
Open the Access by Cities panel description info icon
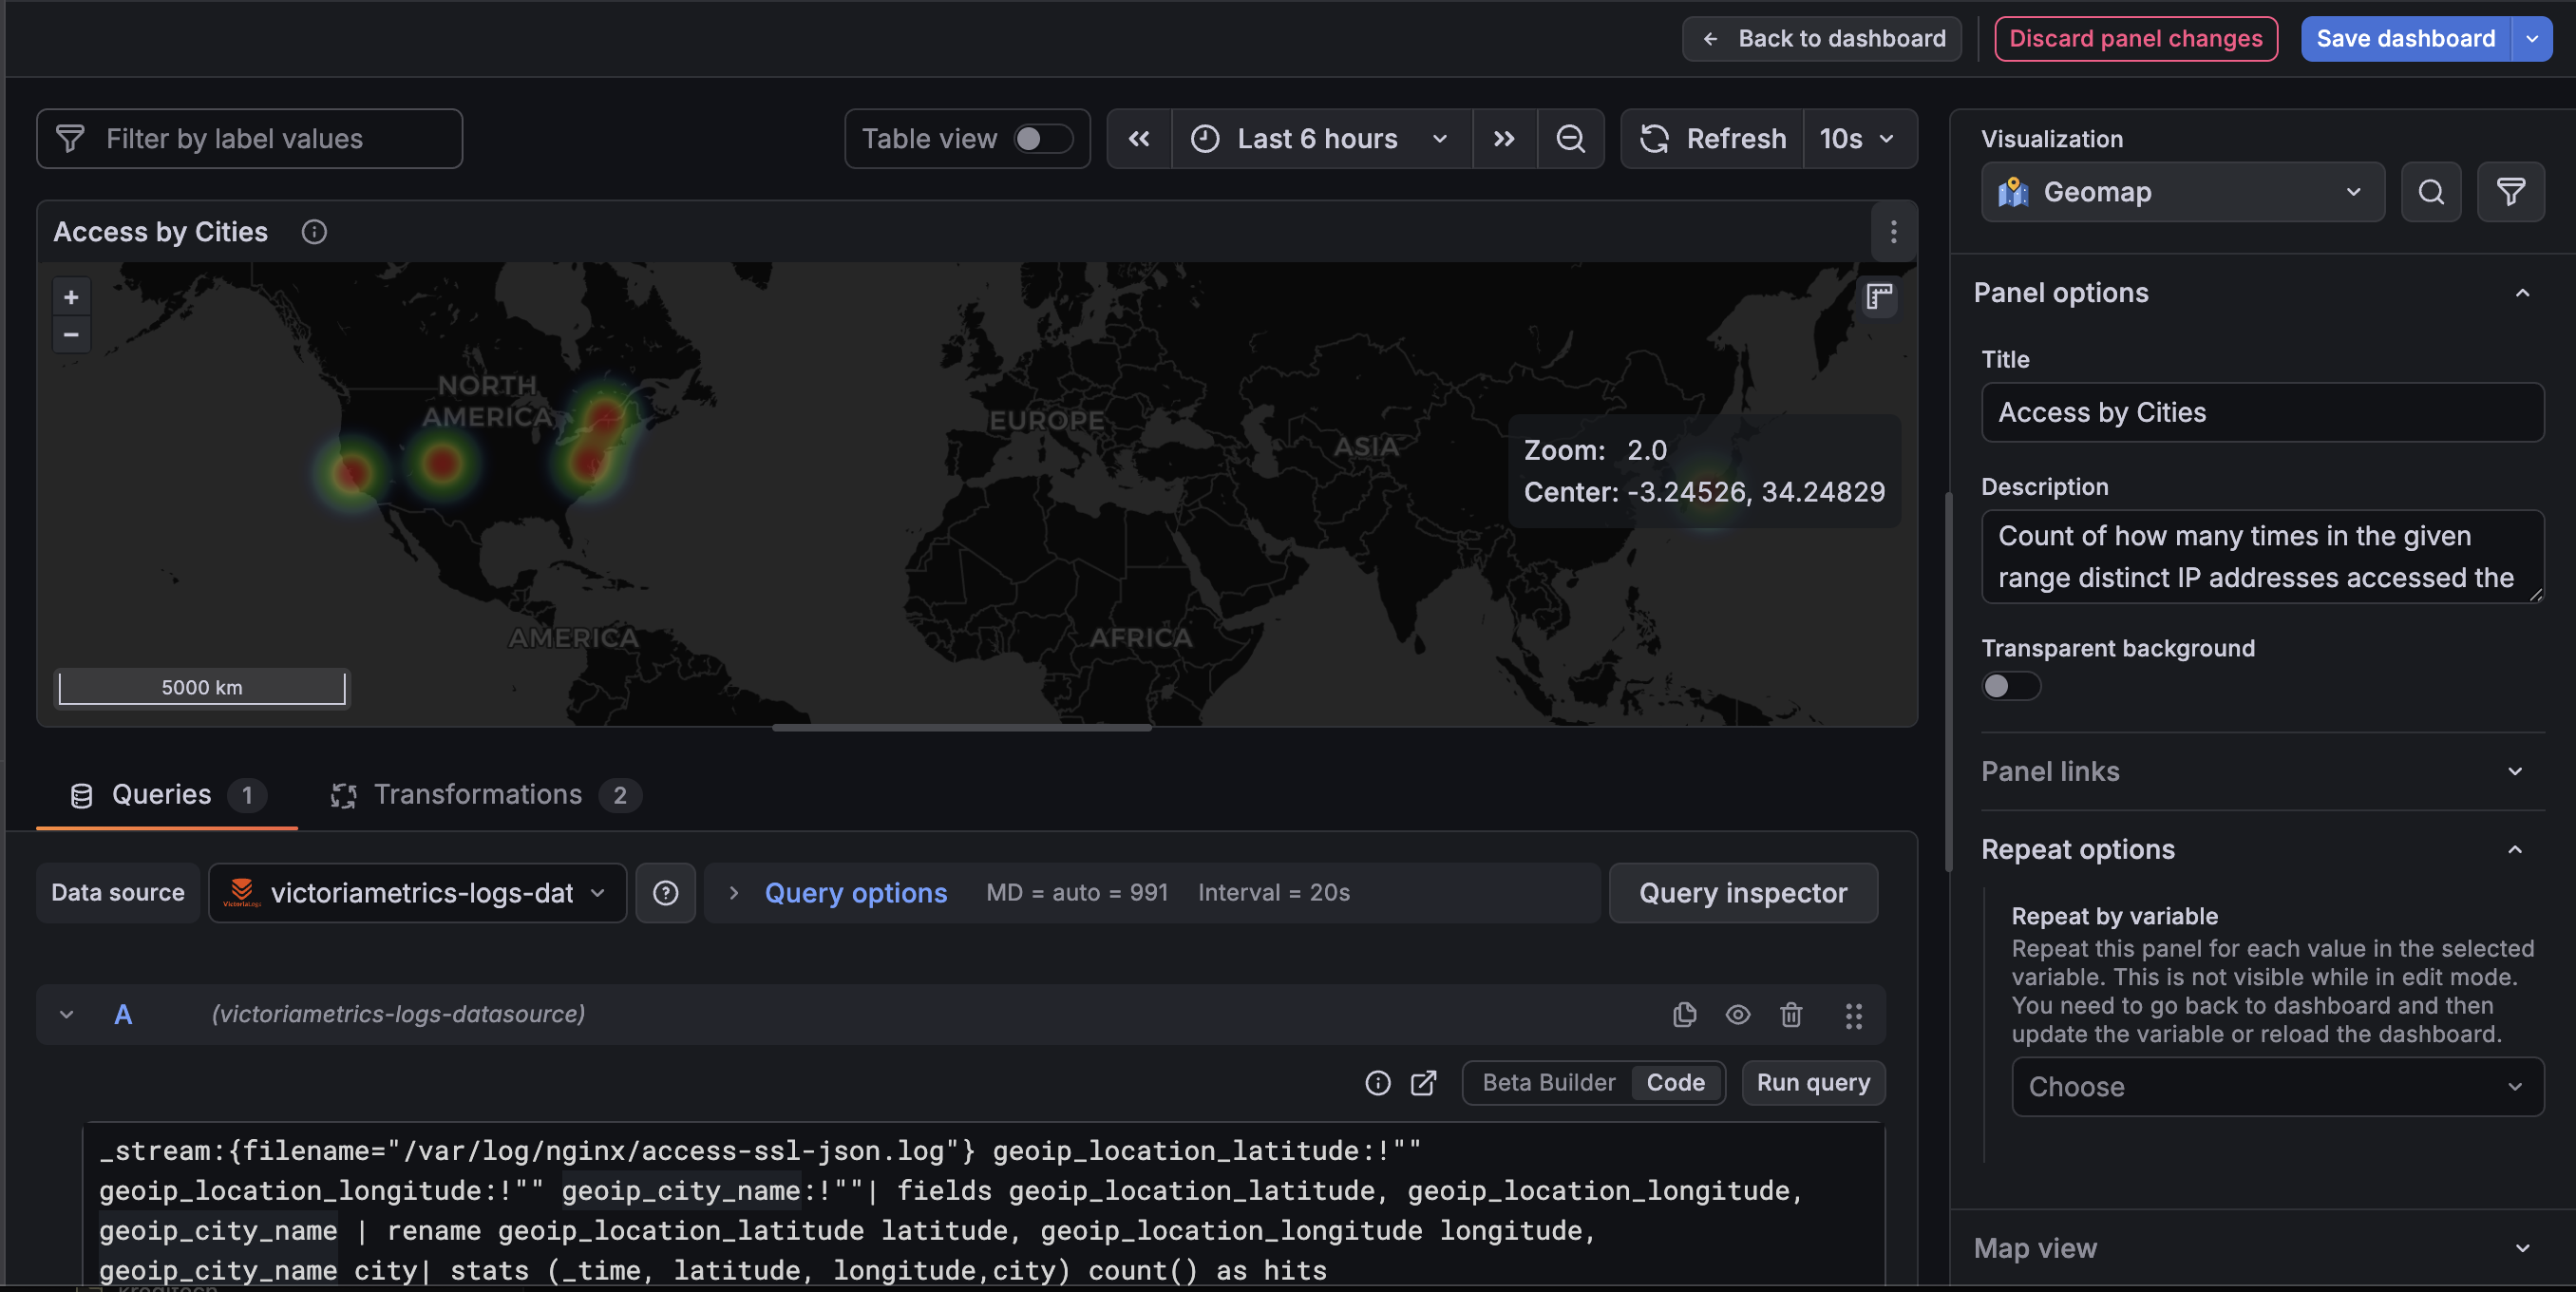point(314,232)
